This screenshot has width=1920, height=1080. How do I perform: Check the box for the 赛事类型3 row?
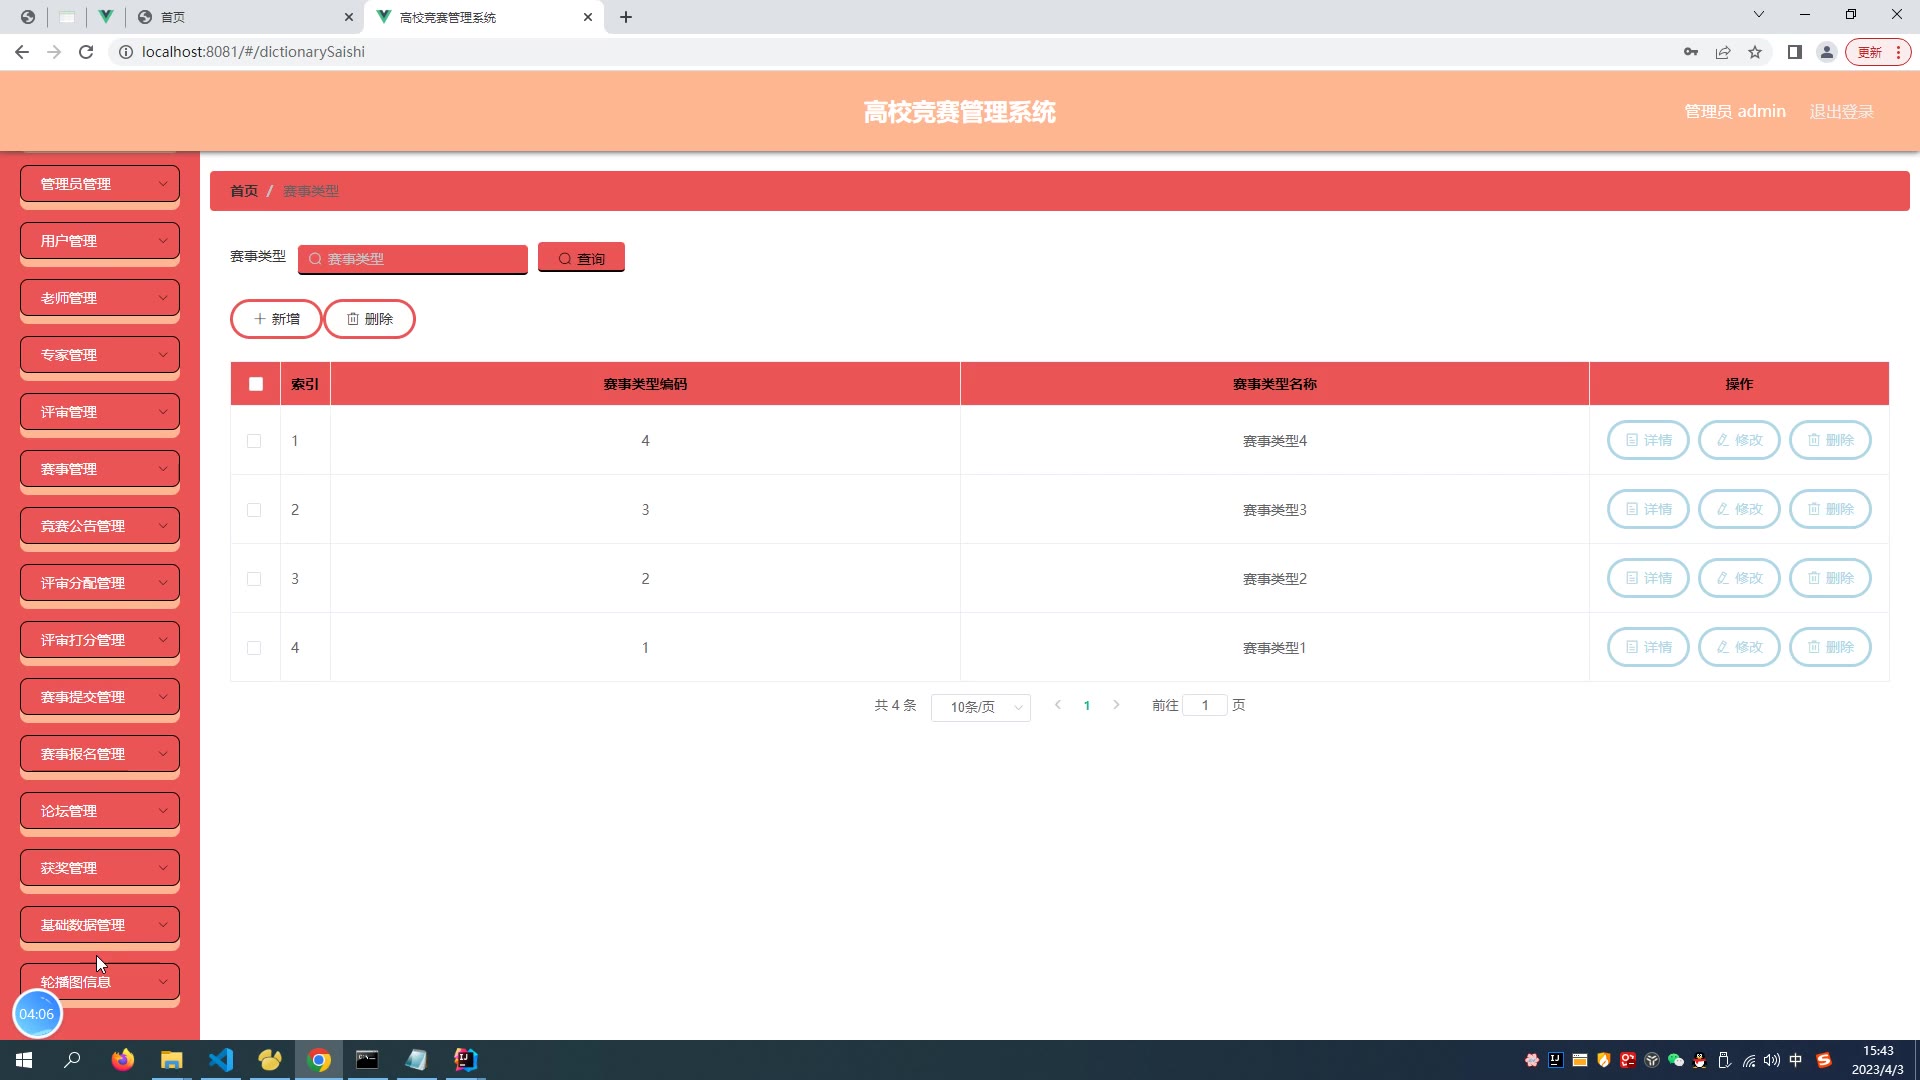click(x=254, y=510)
